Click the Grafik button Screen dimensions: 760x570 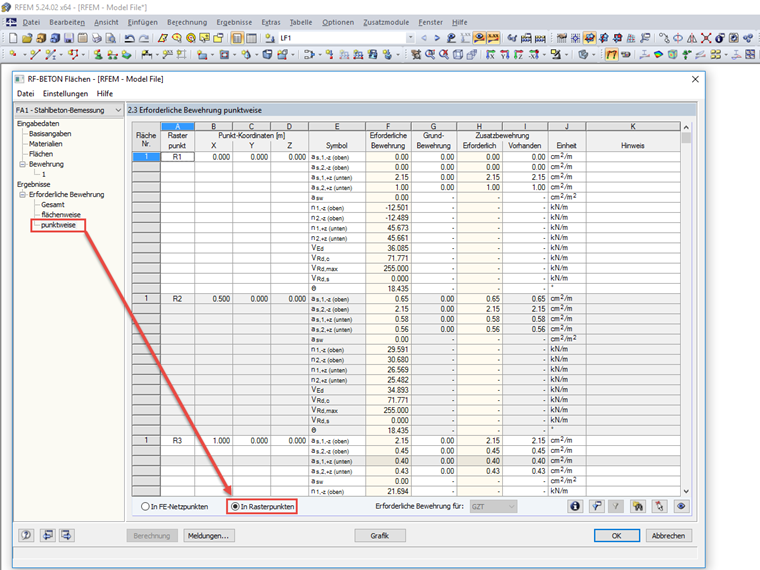380,536
